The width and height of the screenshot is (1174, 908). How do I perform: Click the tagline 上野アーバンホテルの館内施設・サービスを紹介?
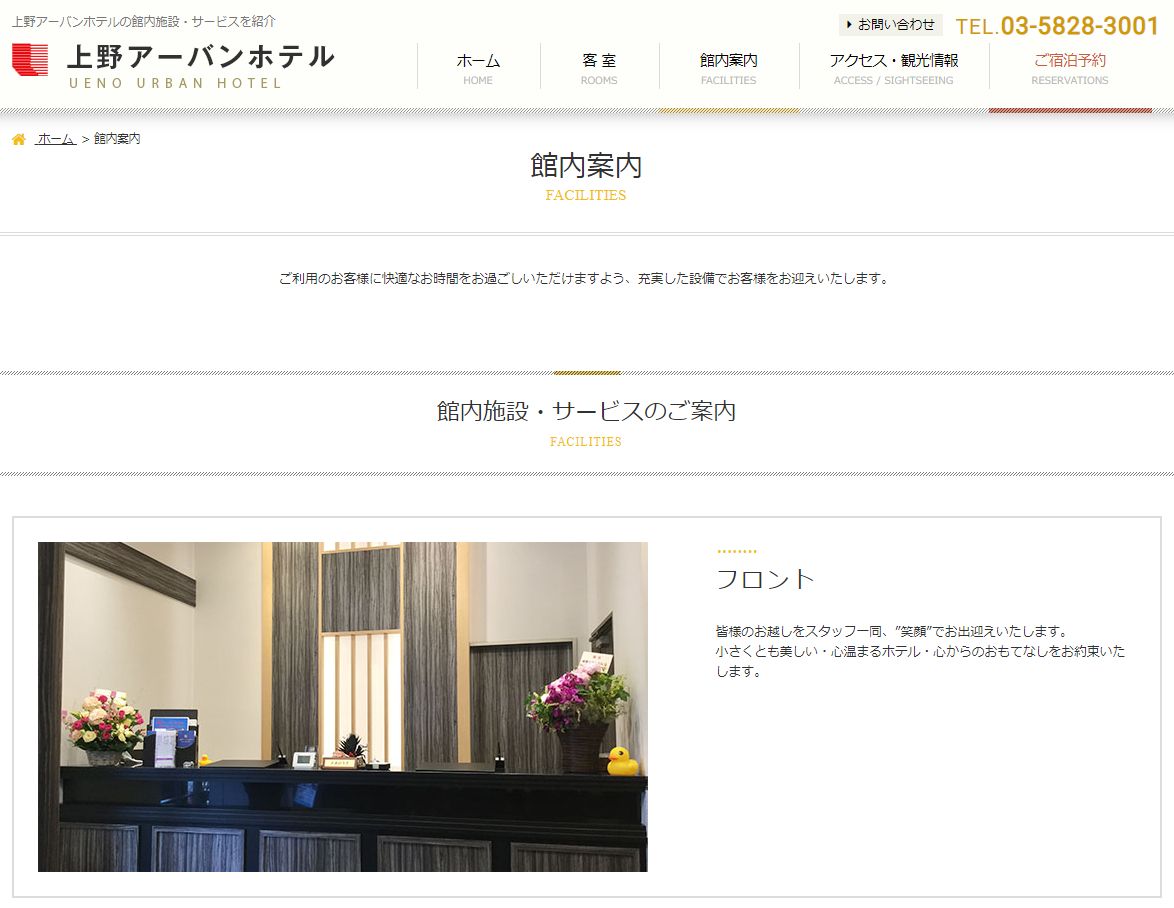point(144,22)
